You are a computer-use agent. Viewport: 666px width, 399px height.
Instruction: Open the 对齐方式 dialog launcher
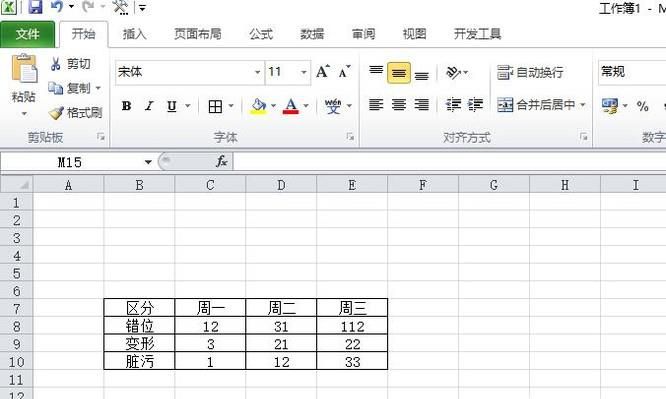point(584,137)
